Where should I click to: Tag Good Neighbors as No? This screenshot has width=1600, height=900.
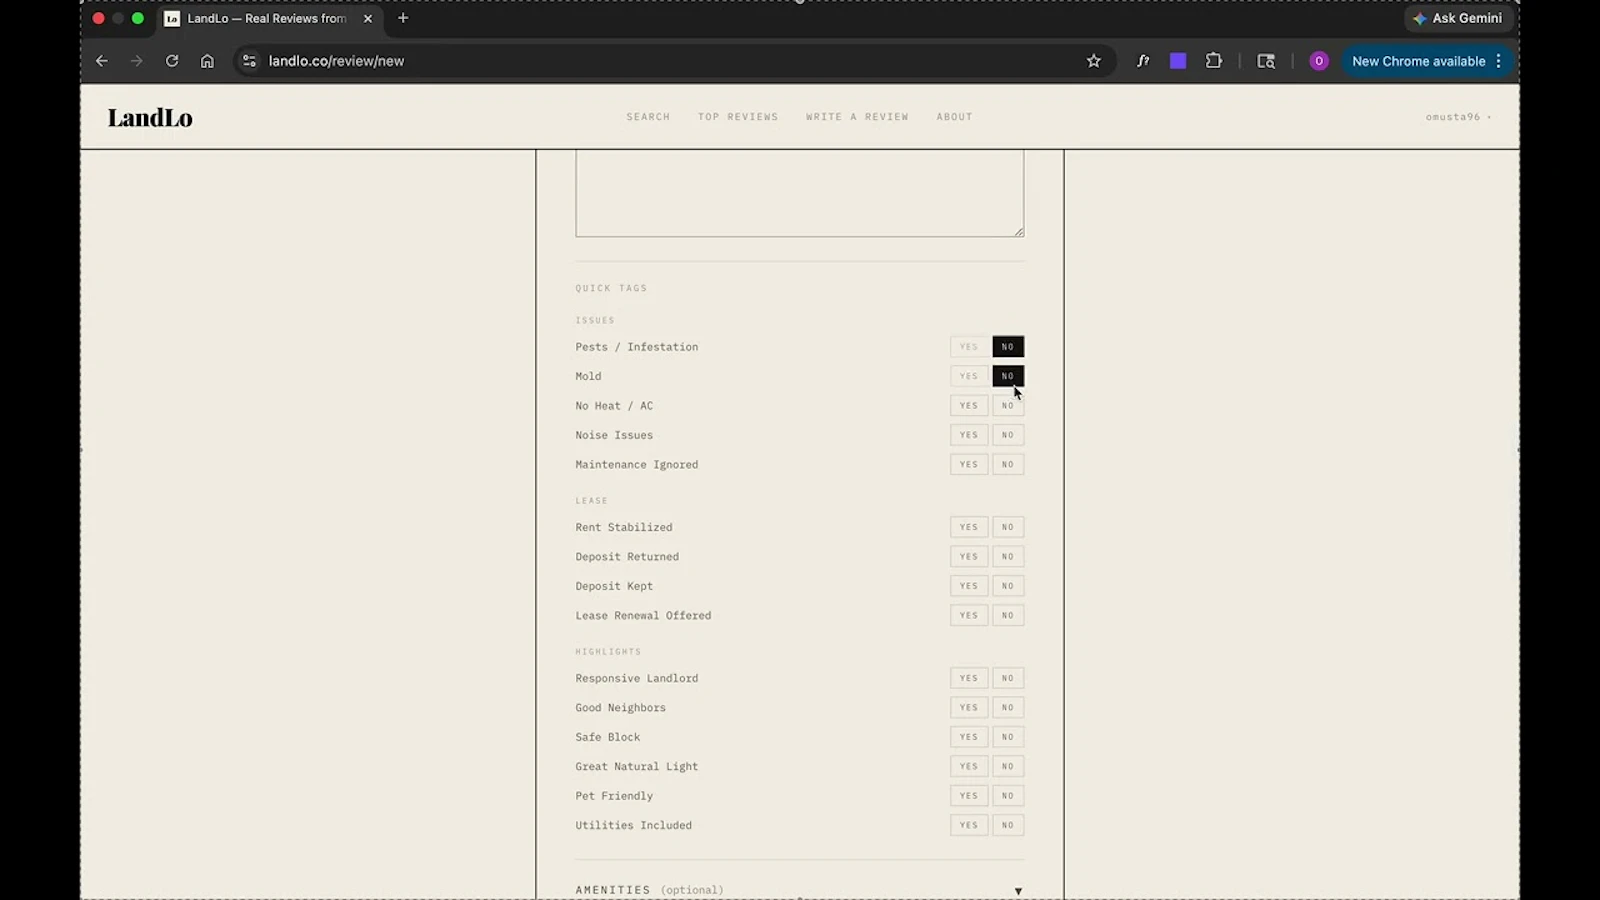(1008, 707)
